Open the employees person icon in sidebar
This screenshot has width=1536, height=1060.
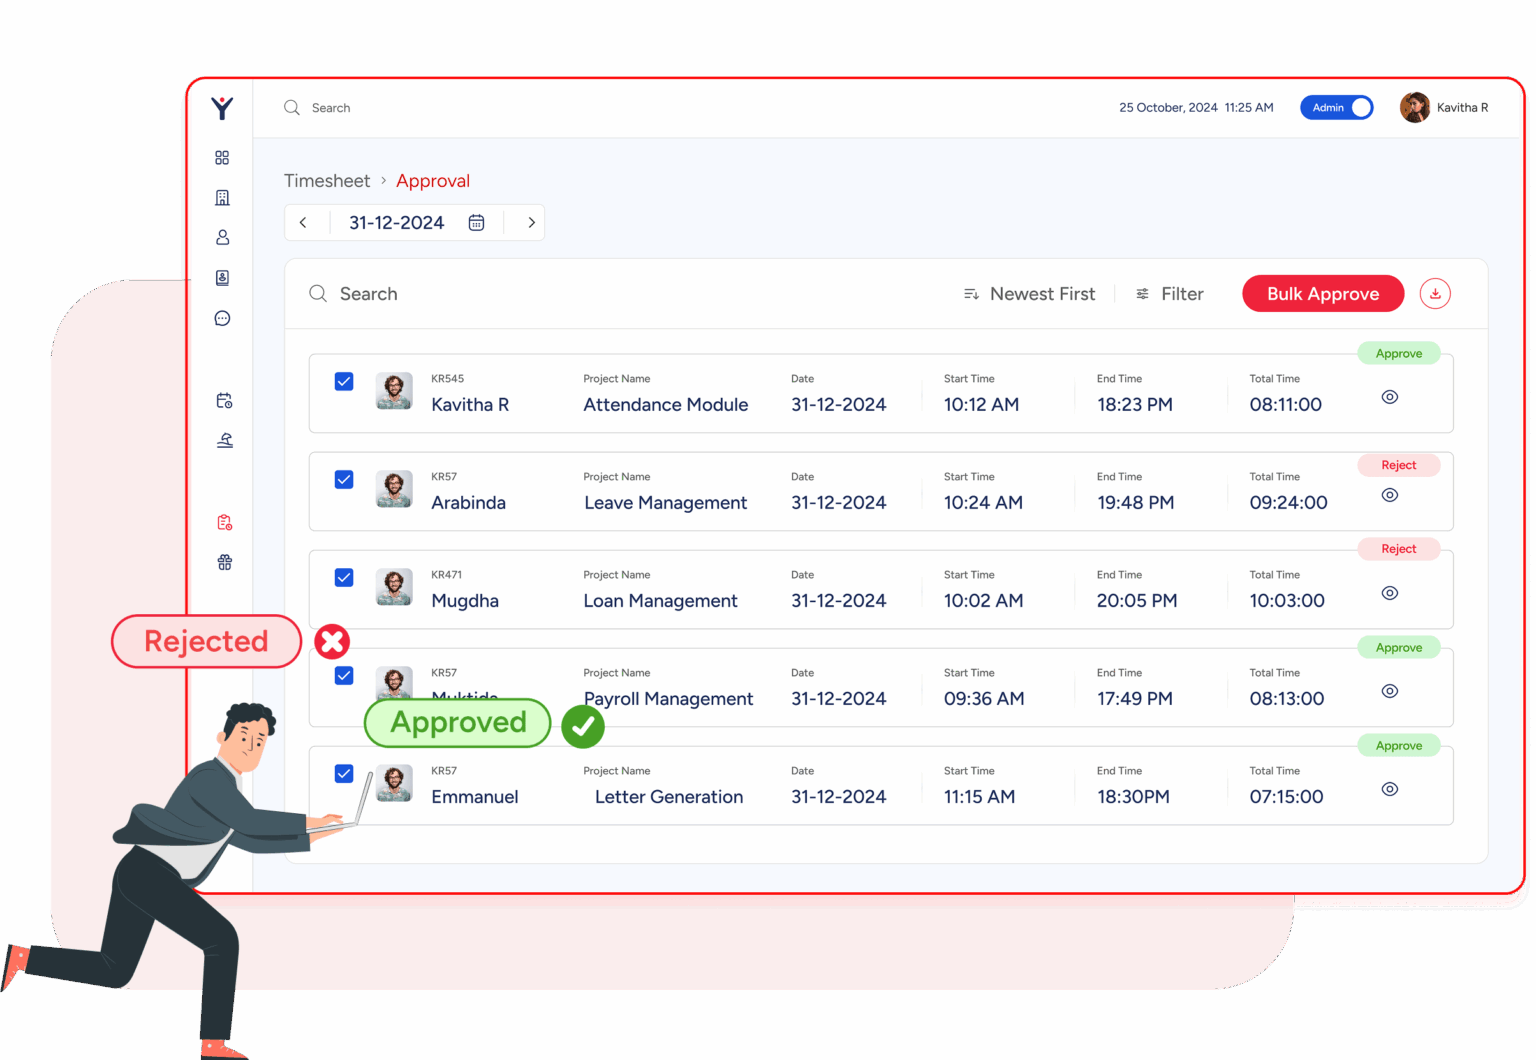point(222,237)
